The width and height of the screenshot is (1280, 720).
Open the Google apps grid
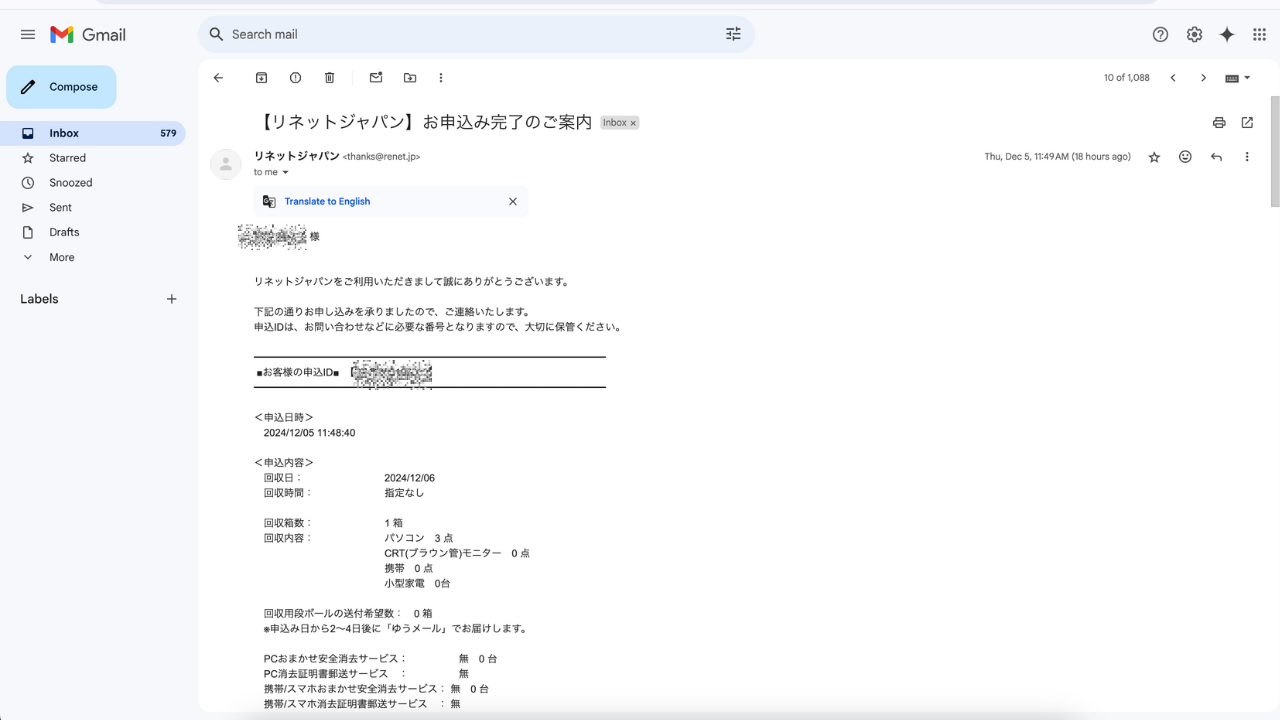(1259, 34)
